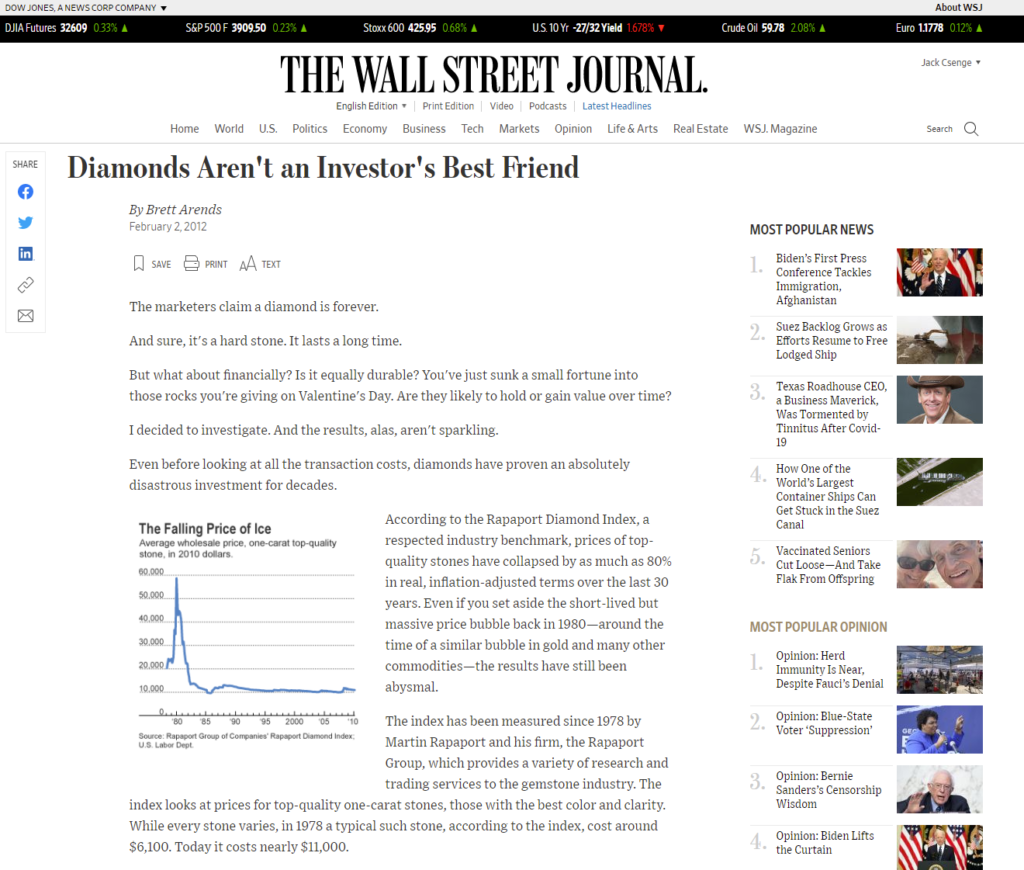Open the Politics section
Screen dimensions: 1024x870
click(x=310, y=129)
